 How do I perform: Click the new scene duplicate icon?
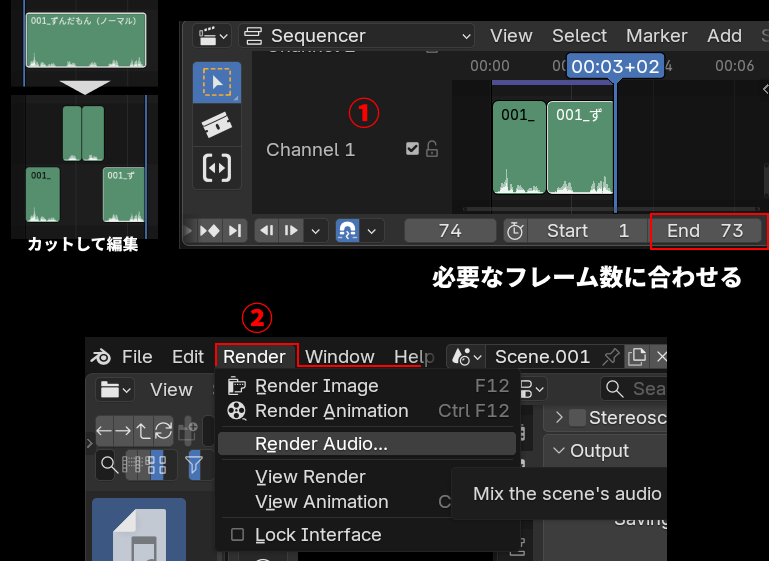[636, 357]
